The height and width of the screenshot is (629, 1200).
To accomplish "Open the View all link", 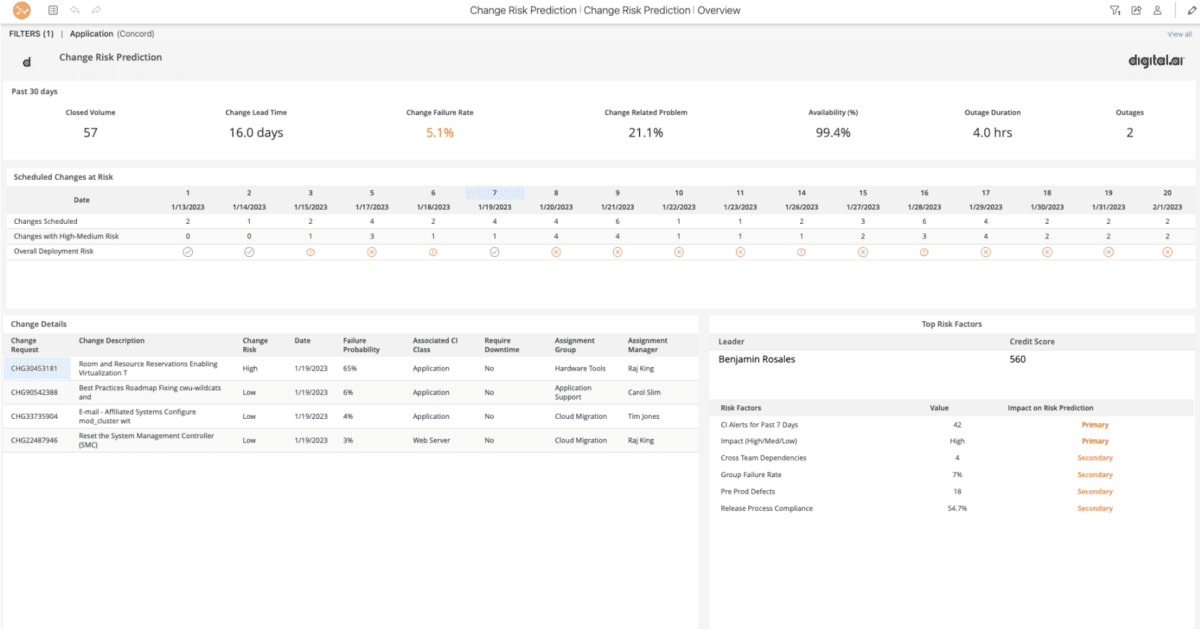I will [1177, 33].
